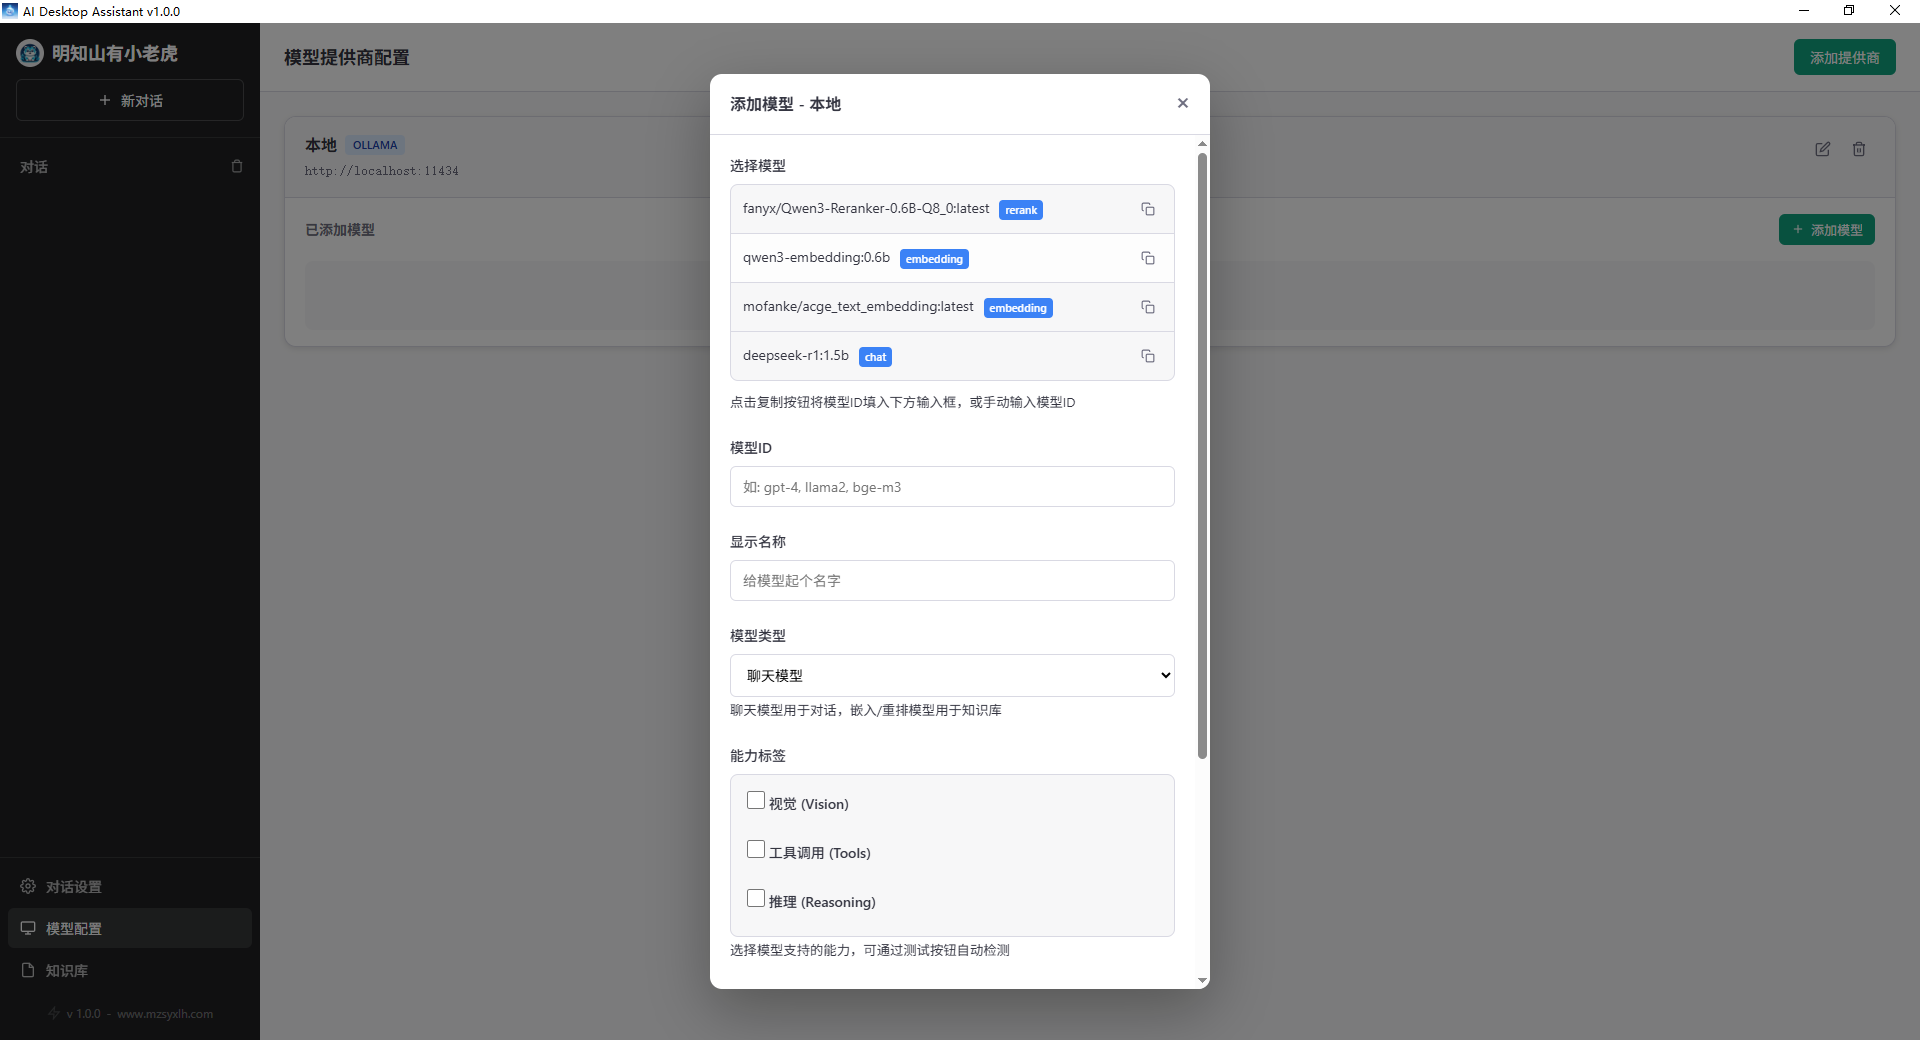
Task: Open 知识库 in the sidebar
Action: pos(130,970)
